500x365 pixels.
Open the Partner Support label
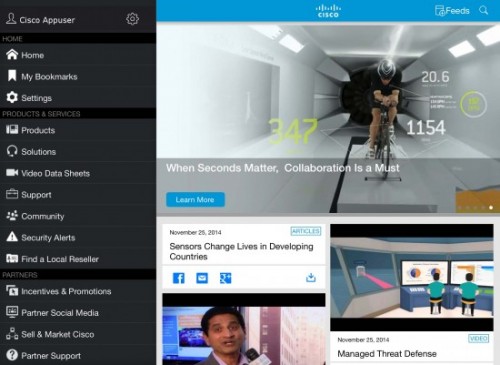click(51, 356)
